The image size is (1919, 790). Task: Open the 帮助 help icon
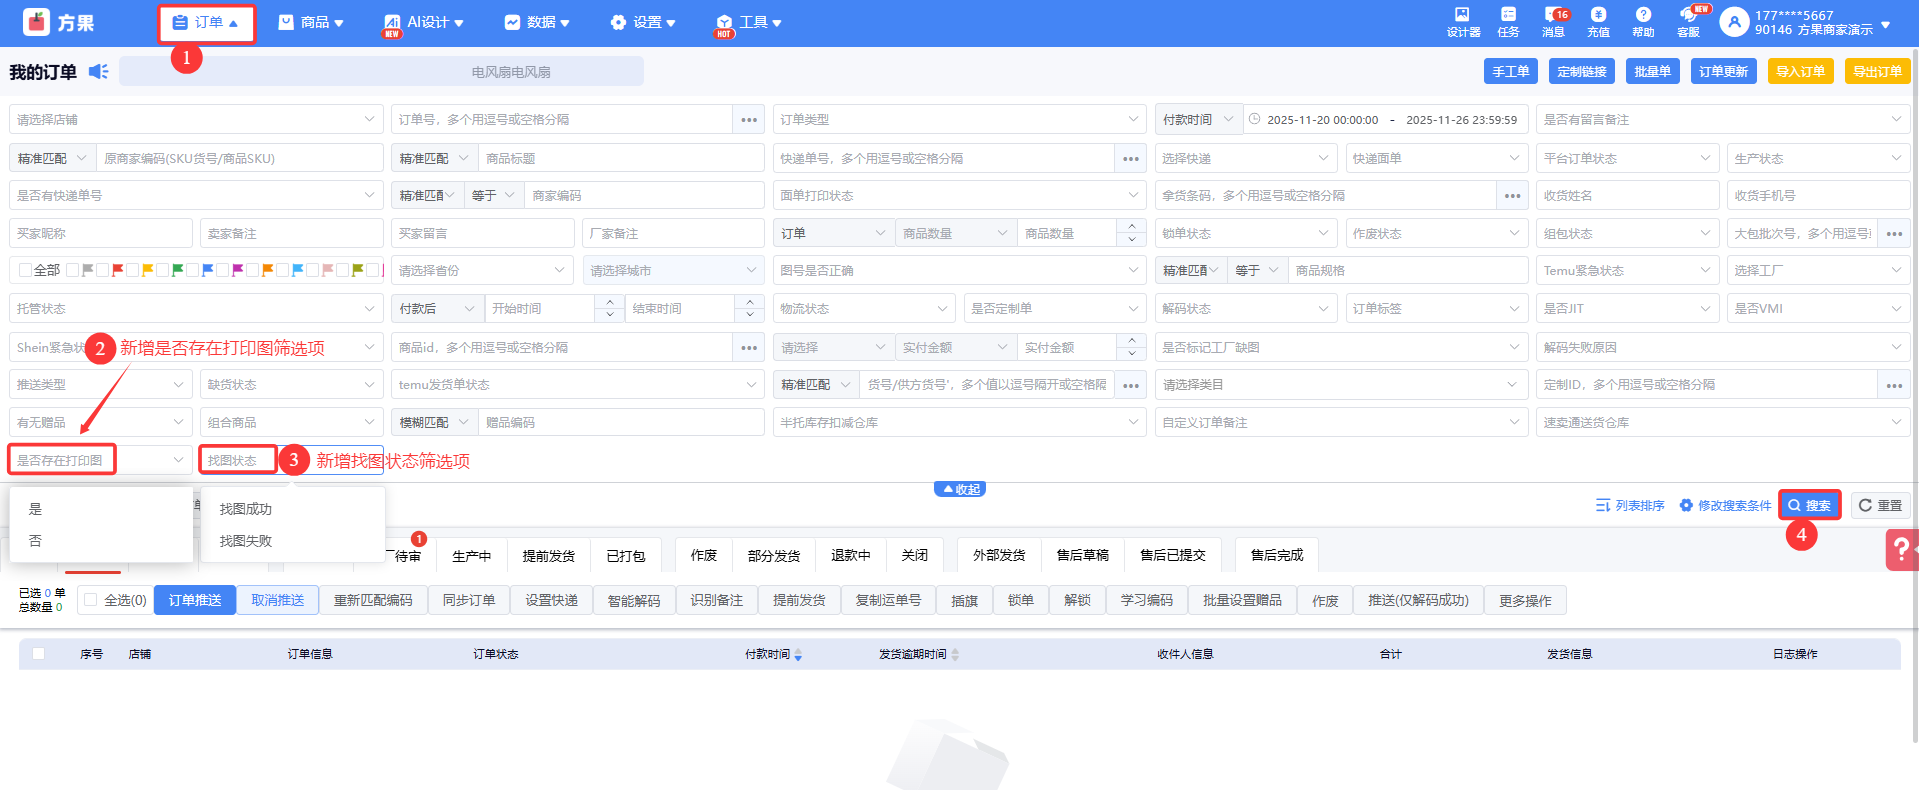(x=1643, y=21)
